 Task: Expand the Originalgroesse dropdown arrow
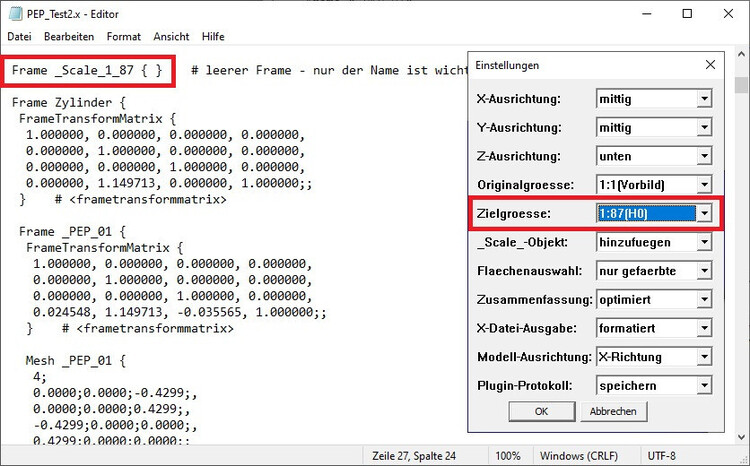click(x=704, y=185)
